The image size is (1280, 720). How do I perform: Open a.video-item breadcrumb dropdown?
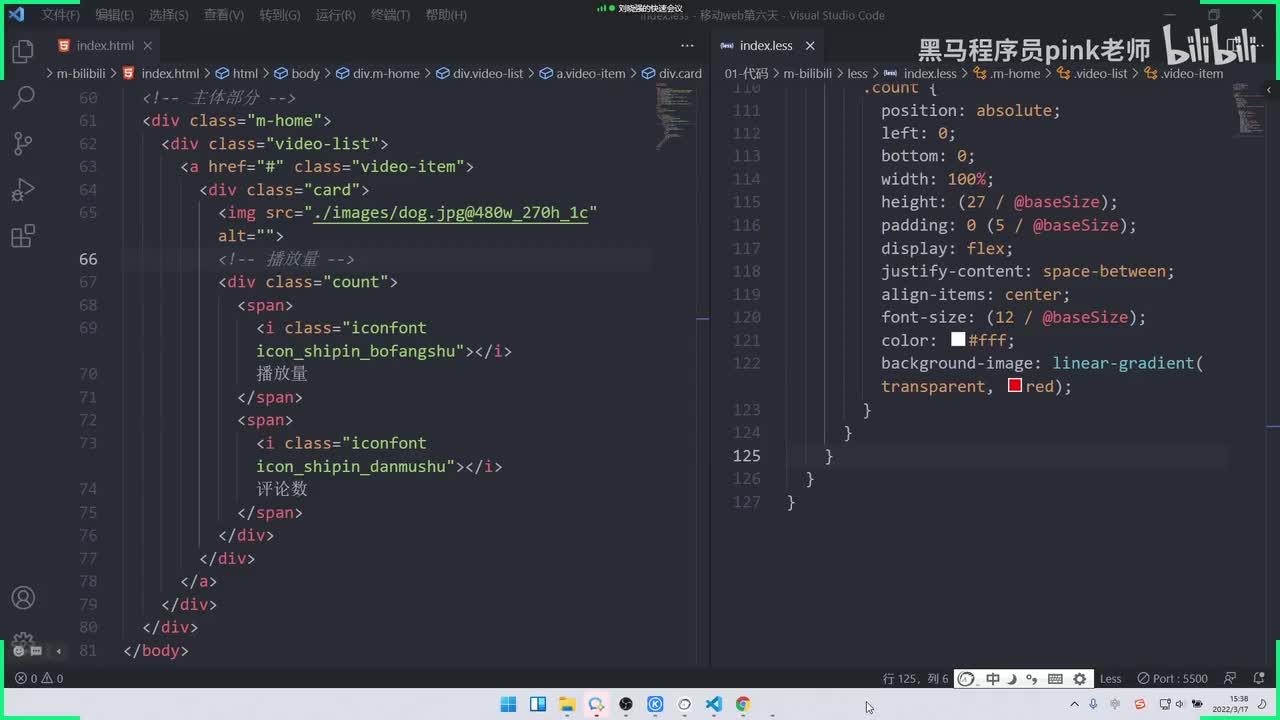582,73
